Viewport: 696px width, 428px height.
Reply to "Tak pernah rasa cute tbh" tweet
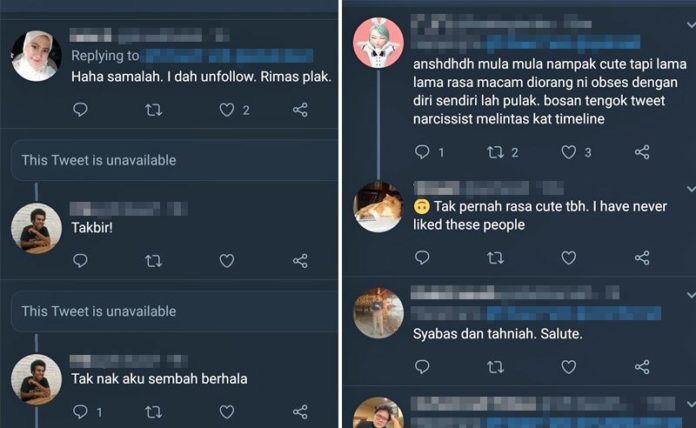[x=422, y=258]
